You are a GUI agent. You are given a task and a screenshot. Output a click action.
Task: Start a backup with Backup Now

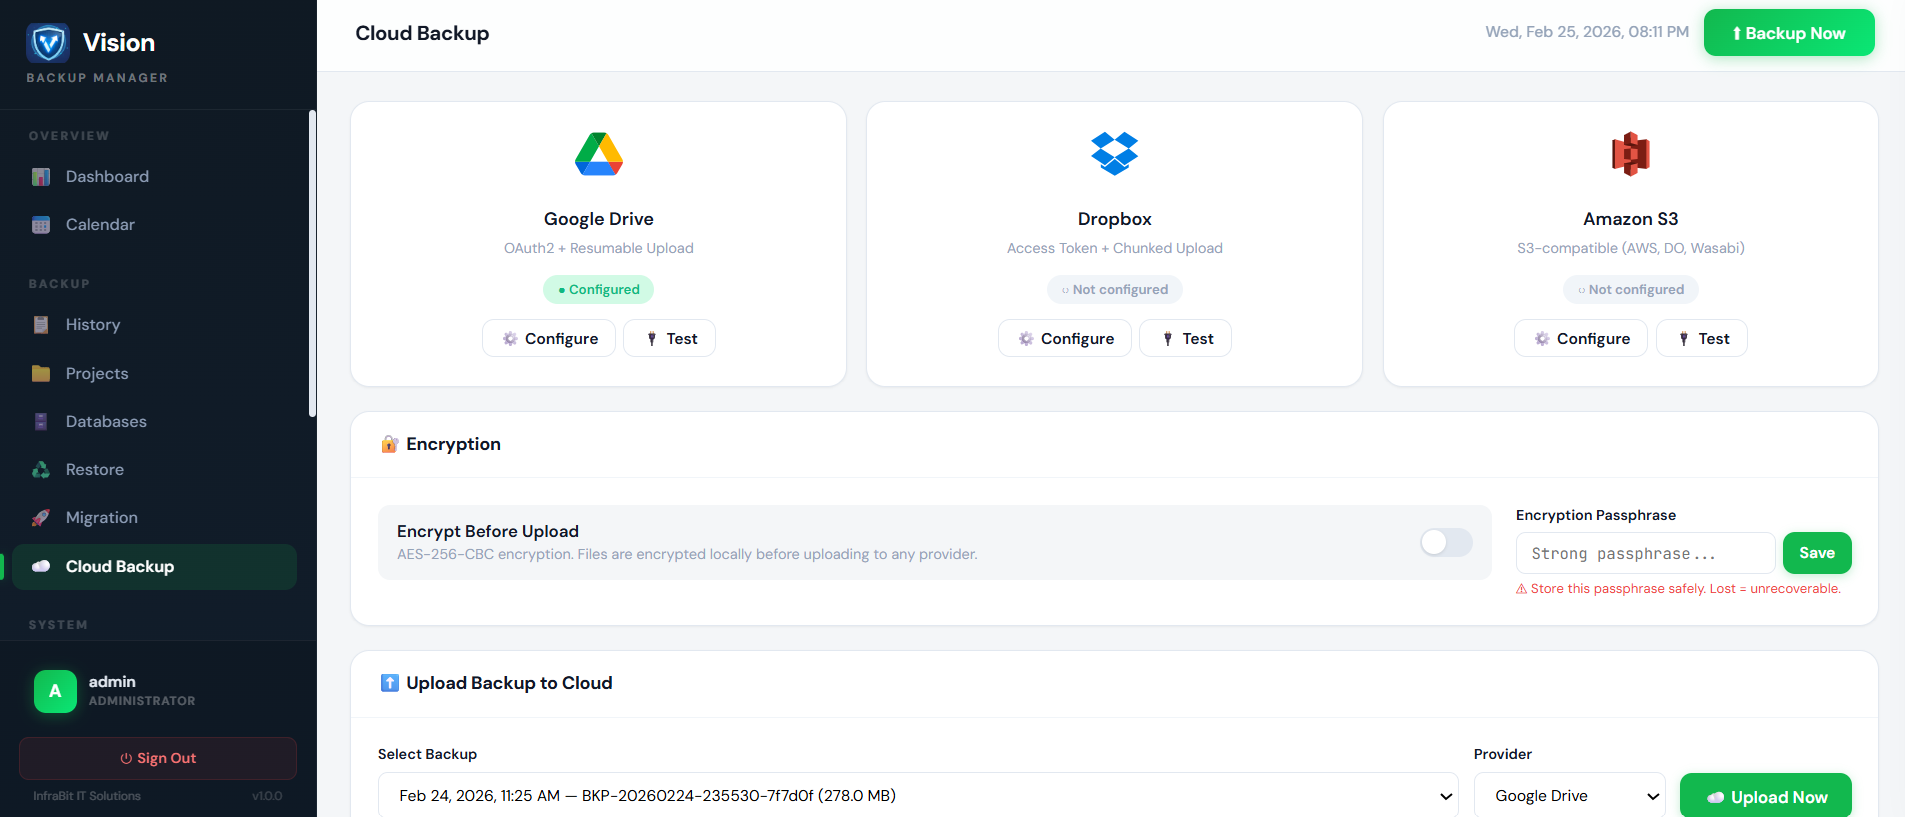pyautogui.click(x=1789, y=33)
